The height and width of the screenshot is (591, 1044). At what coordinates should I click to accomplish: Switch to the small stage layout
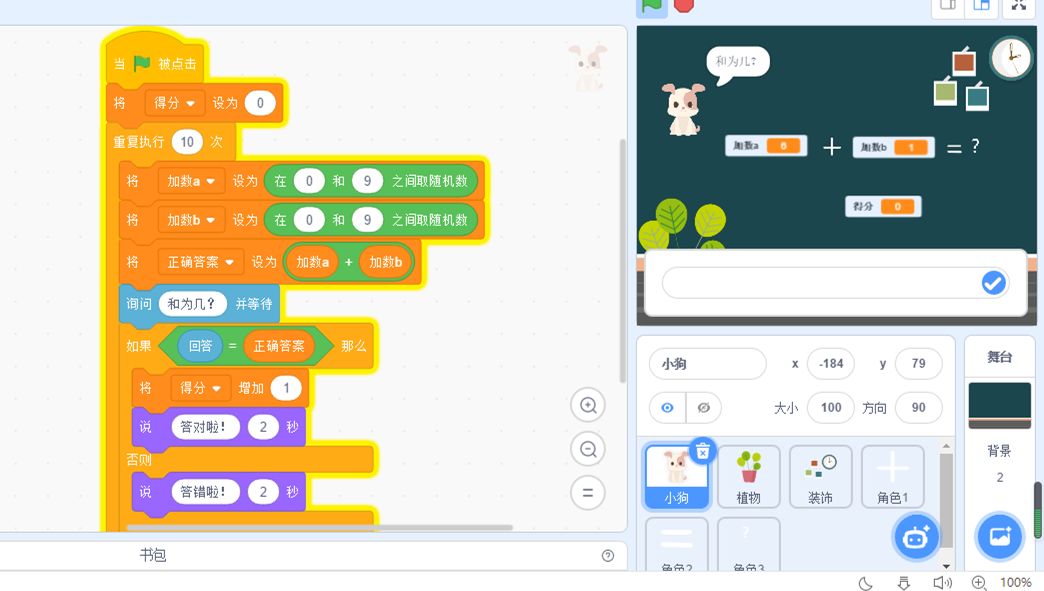click(x=947, y=6)
